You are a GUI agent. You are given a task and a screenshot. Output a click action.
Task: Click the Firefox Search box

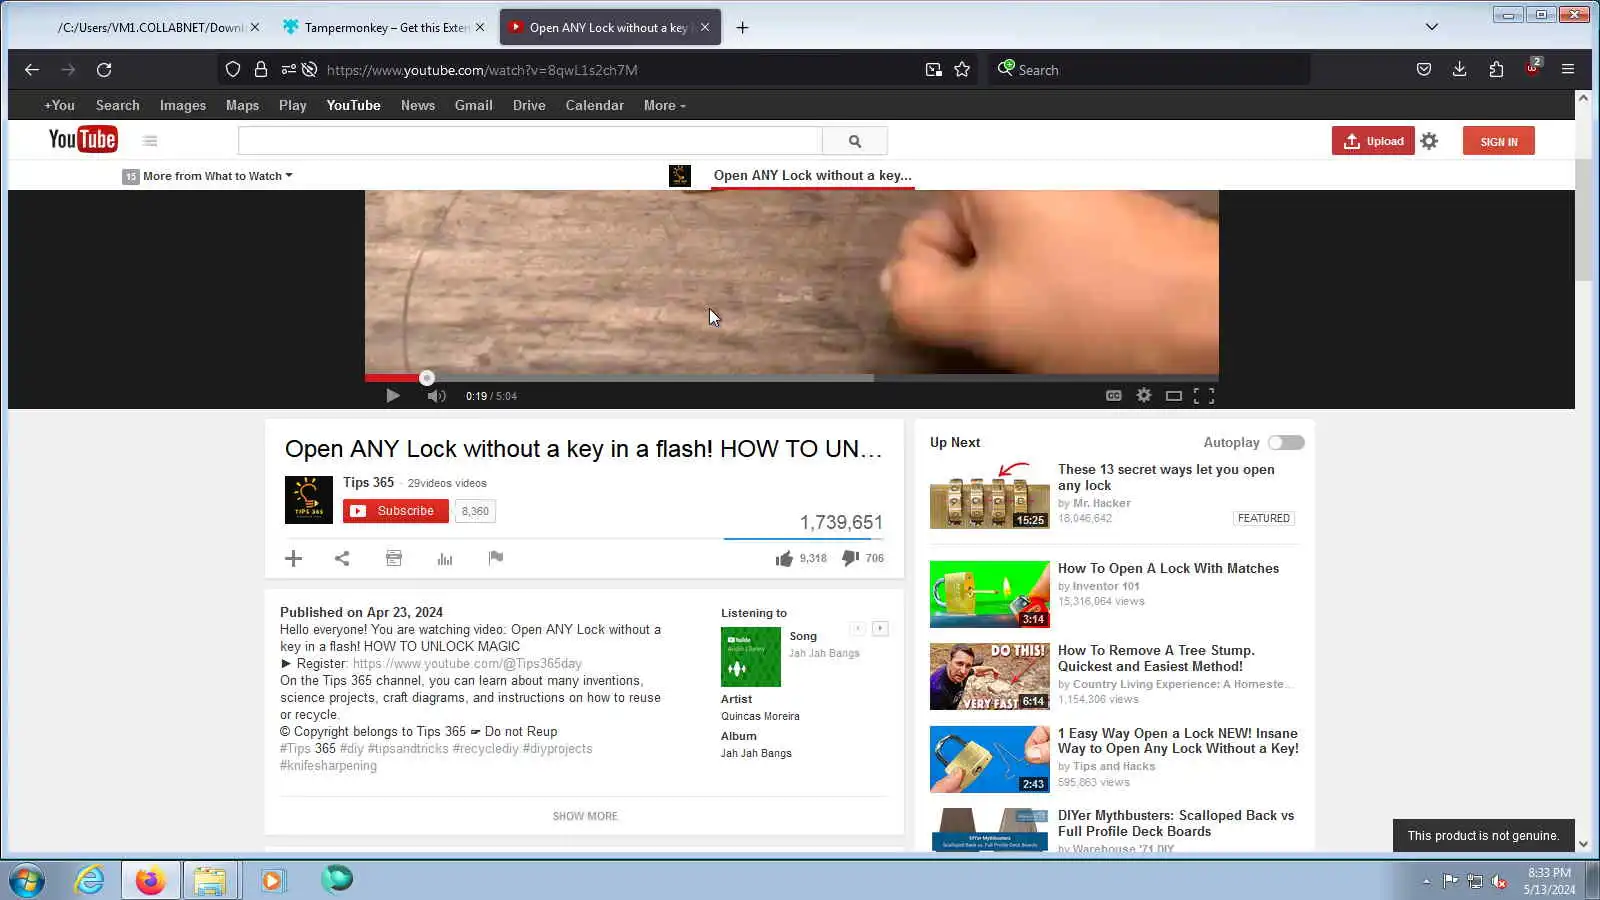pos(1150,70)
